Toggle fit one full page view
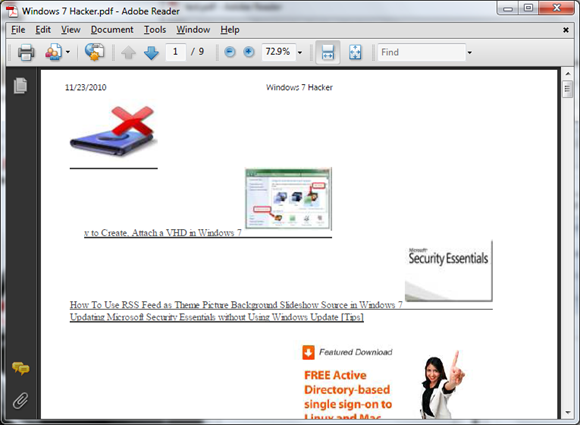The image size is (580, 425). pos(355,52)
